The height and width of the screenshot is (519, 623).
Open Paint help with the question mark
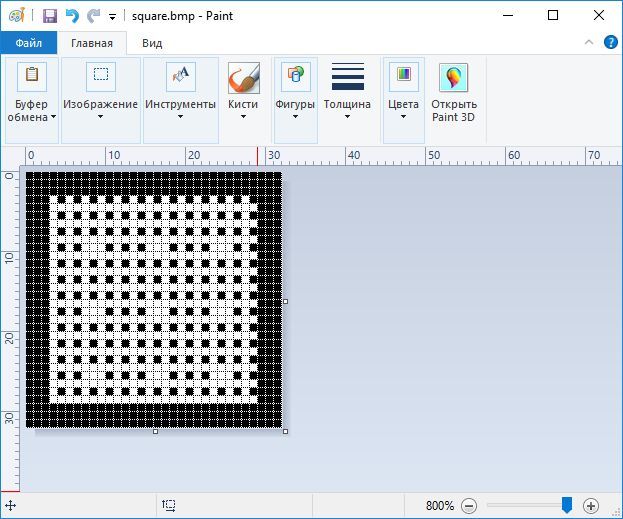611,42
